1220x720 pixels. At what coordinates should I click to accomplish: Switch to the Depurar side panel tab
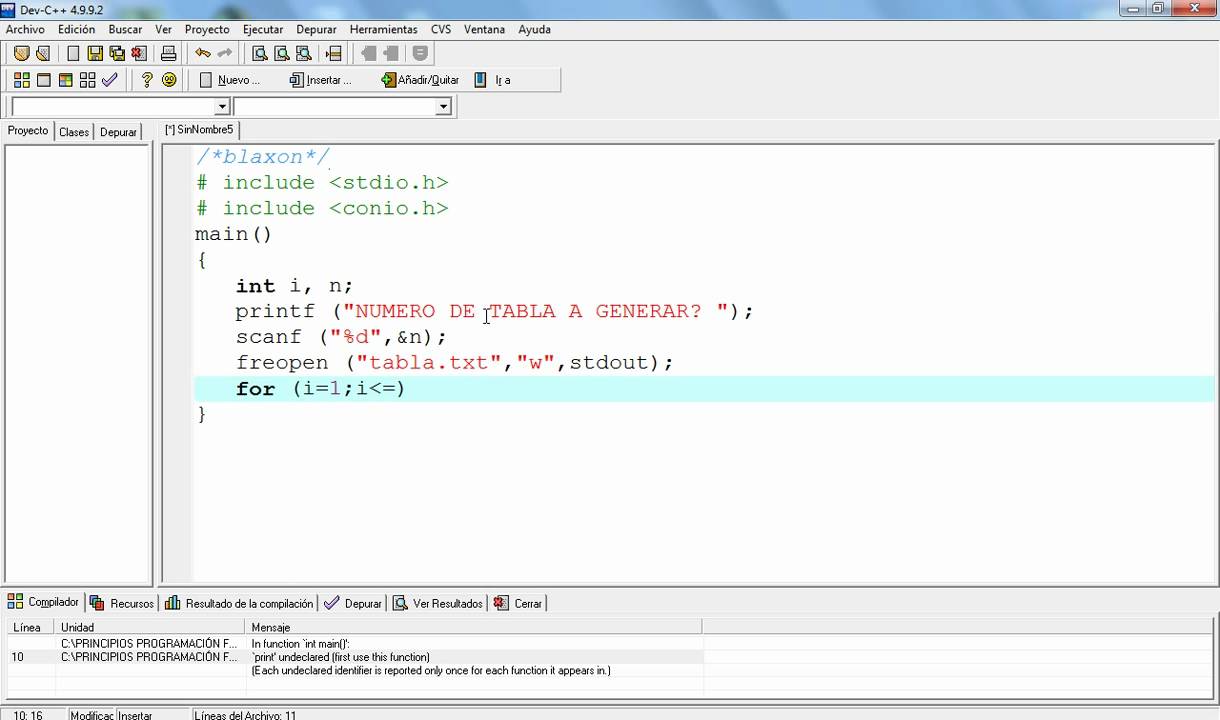click(x=118, y=132)
